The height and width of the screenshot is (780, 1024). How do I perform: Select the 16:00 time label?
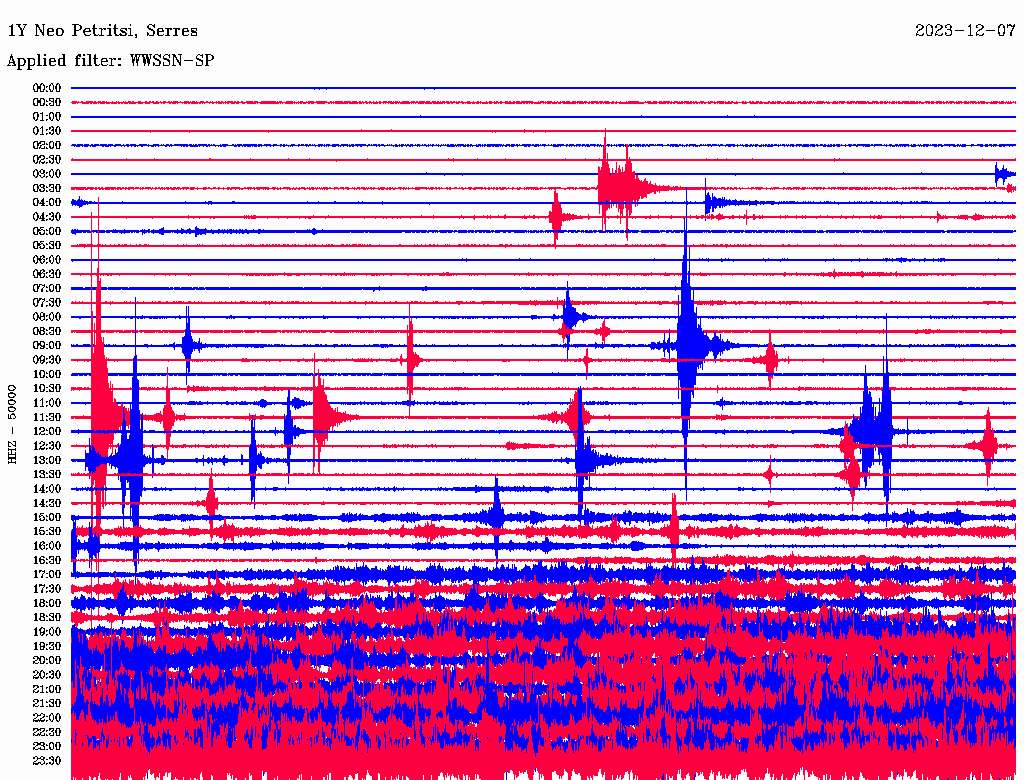point(47,546)
